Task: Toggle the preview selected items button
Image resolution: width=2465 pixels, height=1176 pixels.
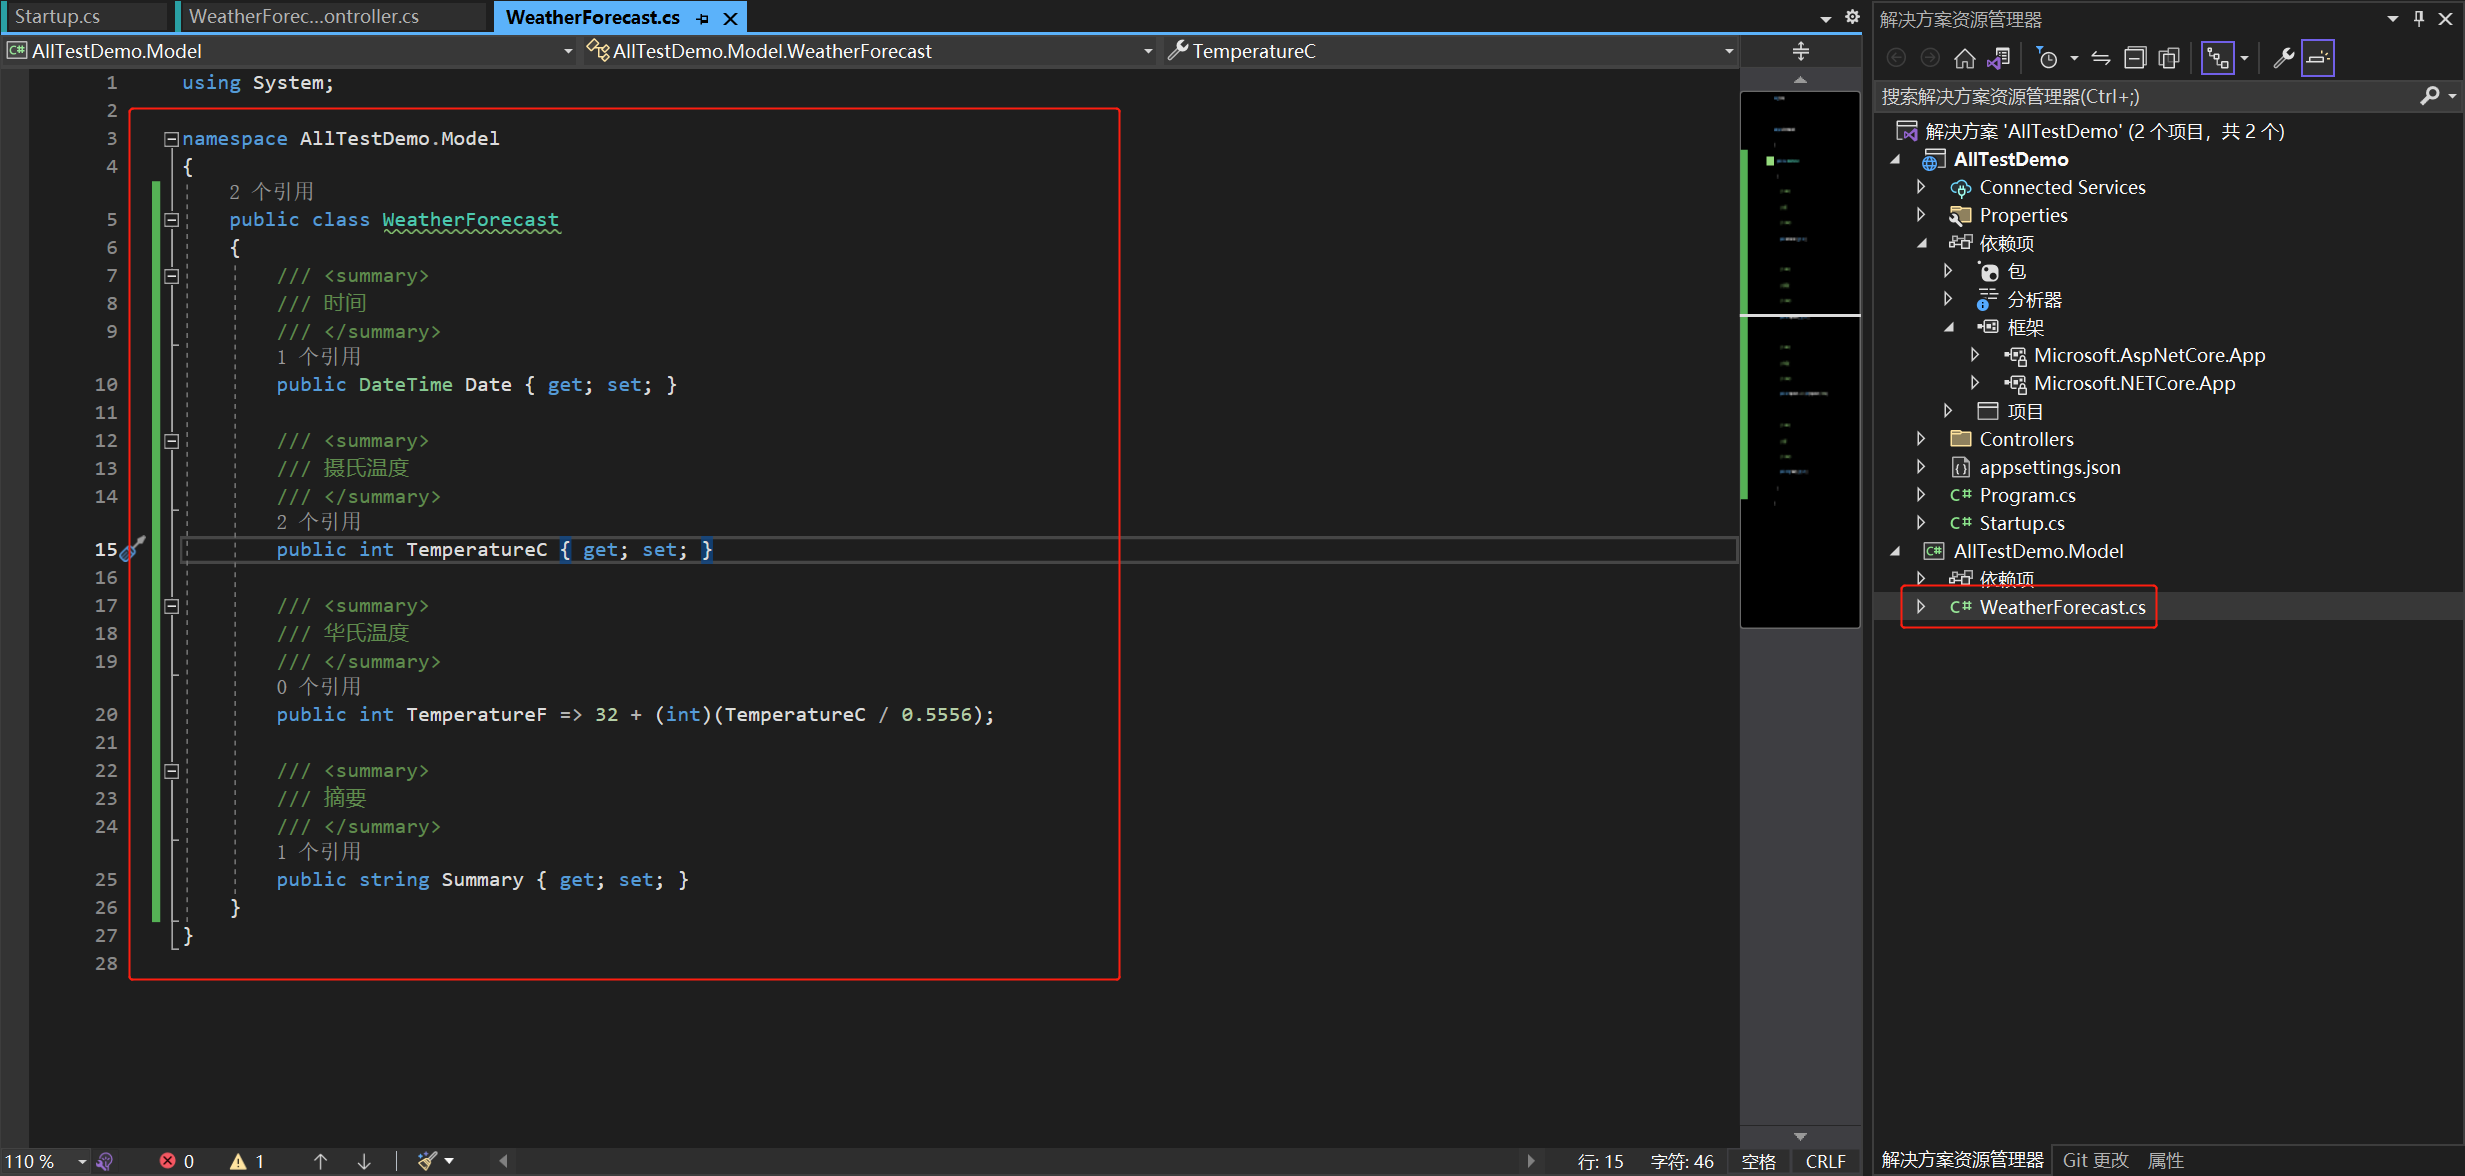Action: point(2317,58)
